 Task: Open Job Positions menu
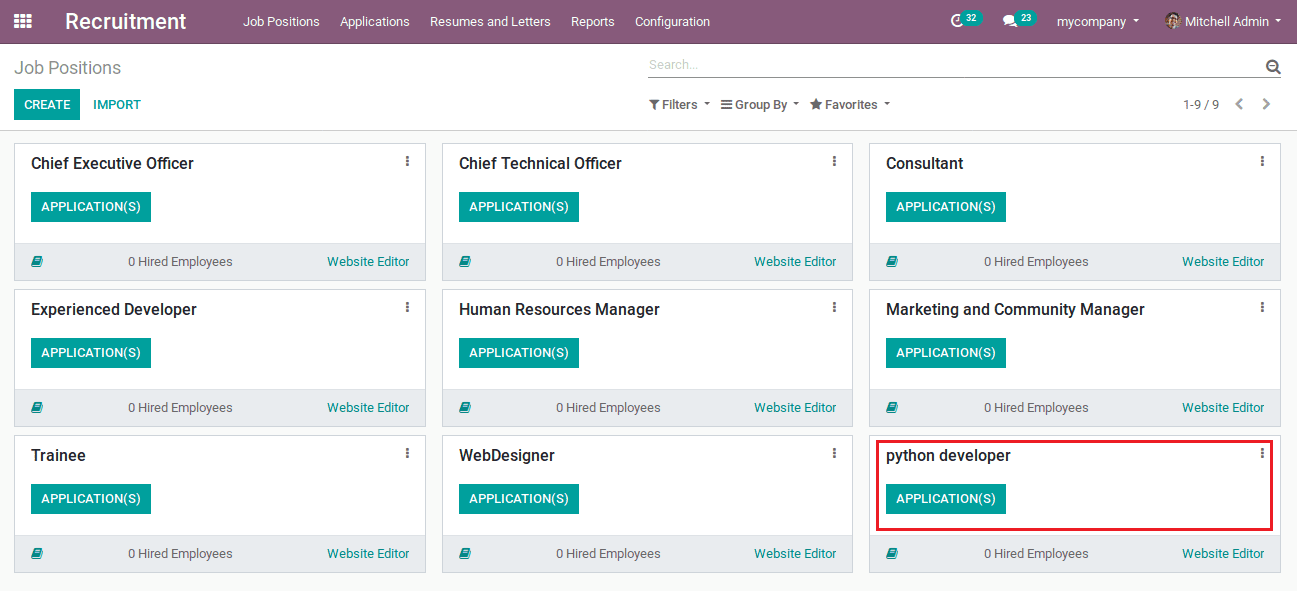click(281, 21)
